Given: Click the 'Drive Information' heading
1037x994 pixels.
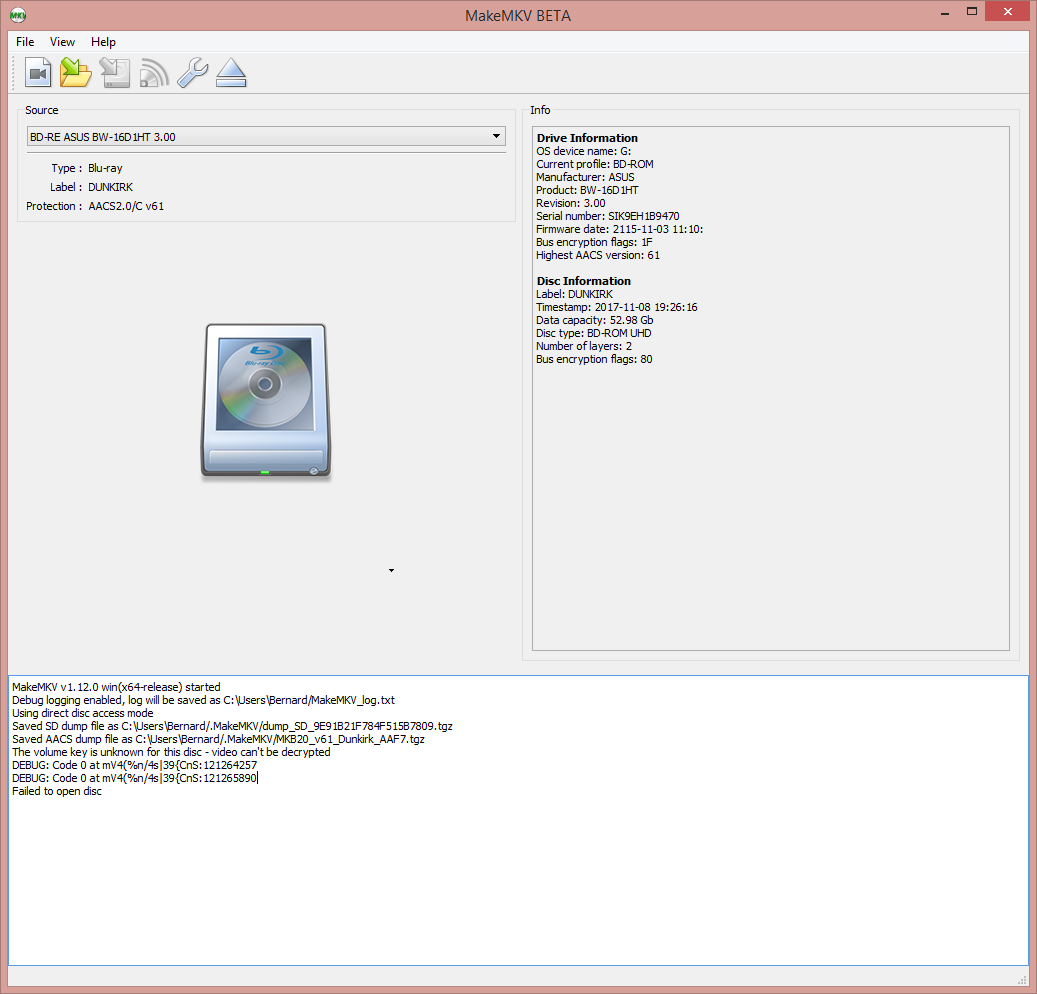Looking at the screenshot, I should (587, 138).
